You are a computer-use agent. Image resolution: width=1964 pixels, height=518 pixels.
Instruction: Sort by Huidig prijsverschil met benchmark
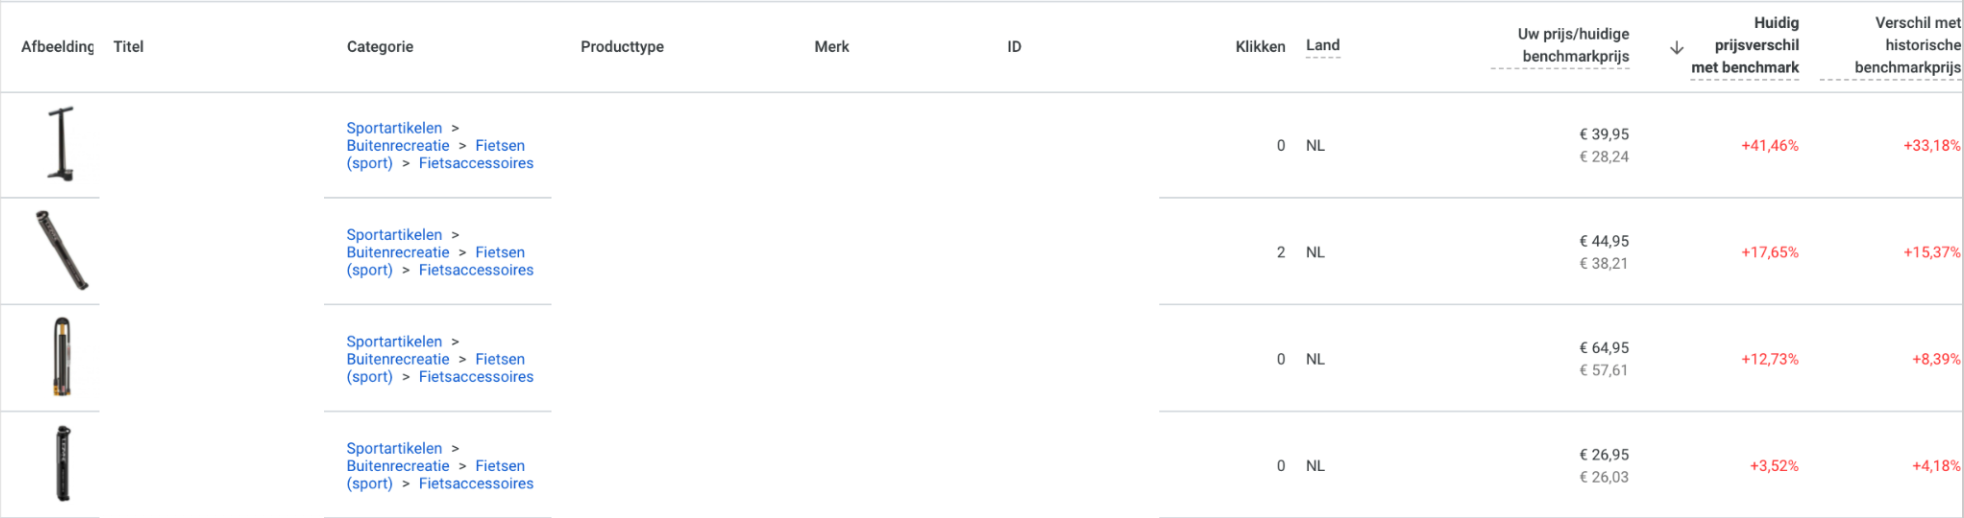point(1746,45)
